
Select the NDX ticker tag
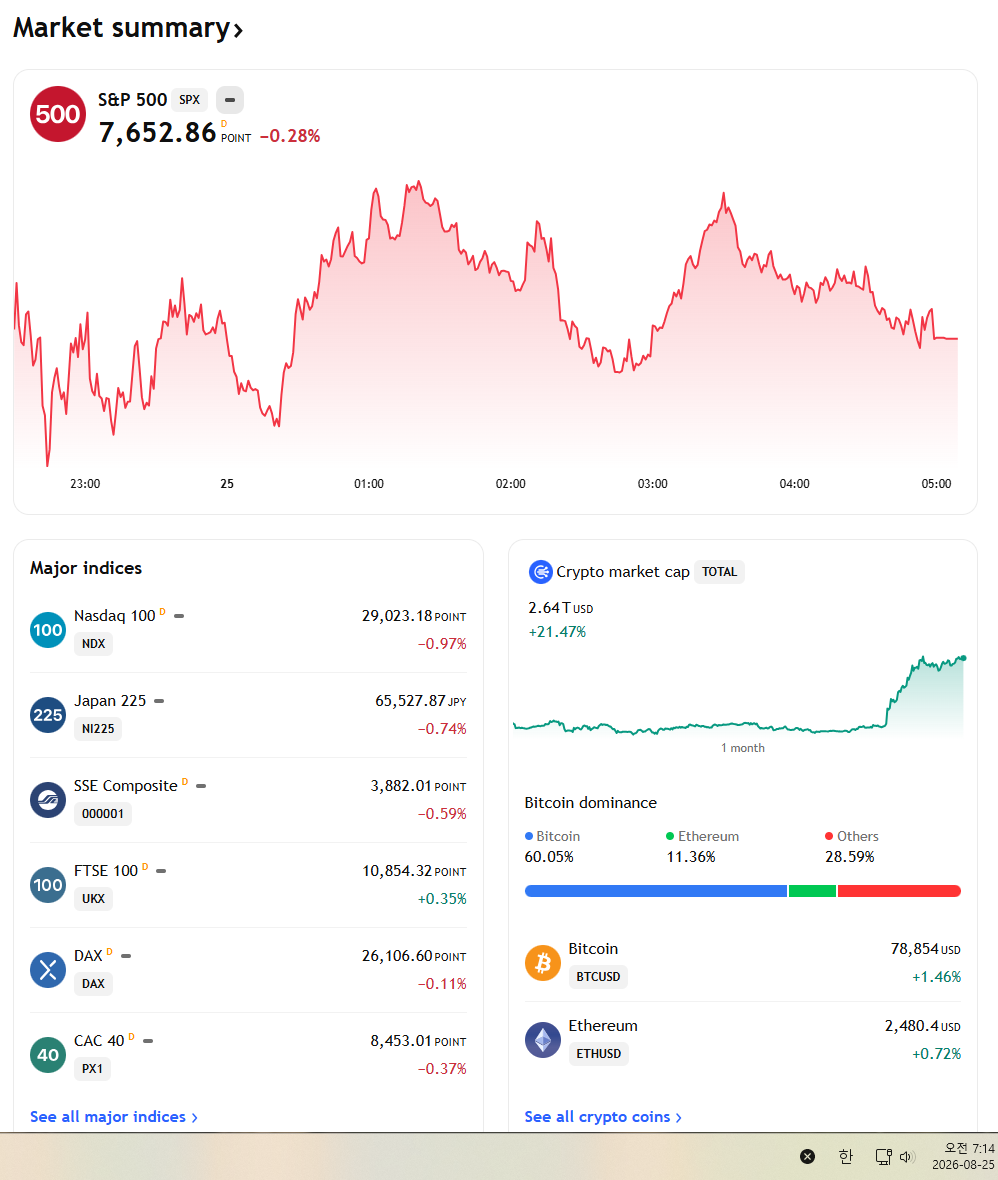point(93,644)
